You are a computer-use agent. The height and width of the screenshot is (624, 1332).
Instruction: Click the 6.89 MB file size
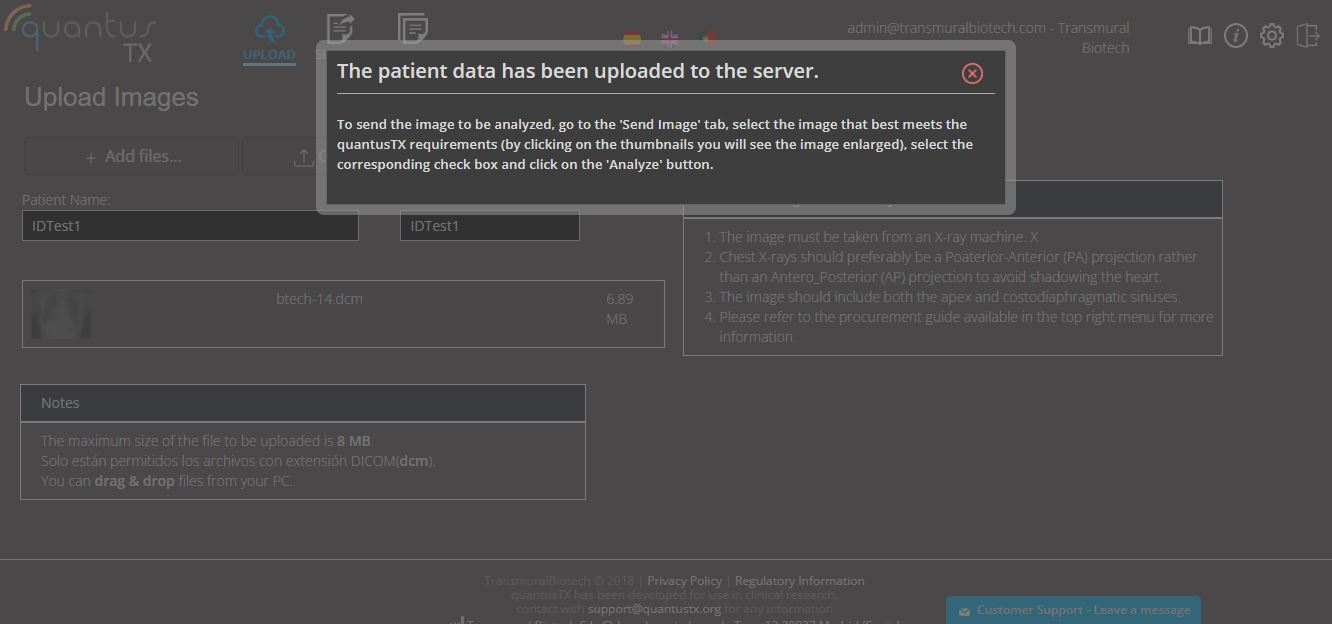click(620, 308)
